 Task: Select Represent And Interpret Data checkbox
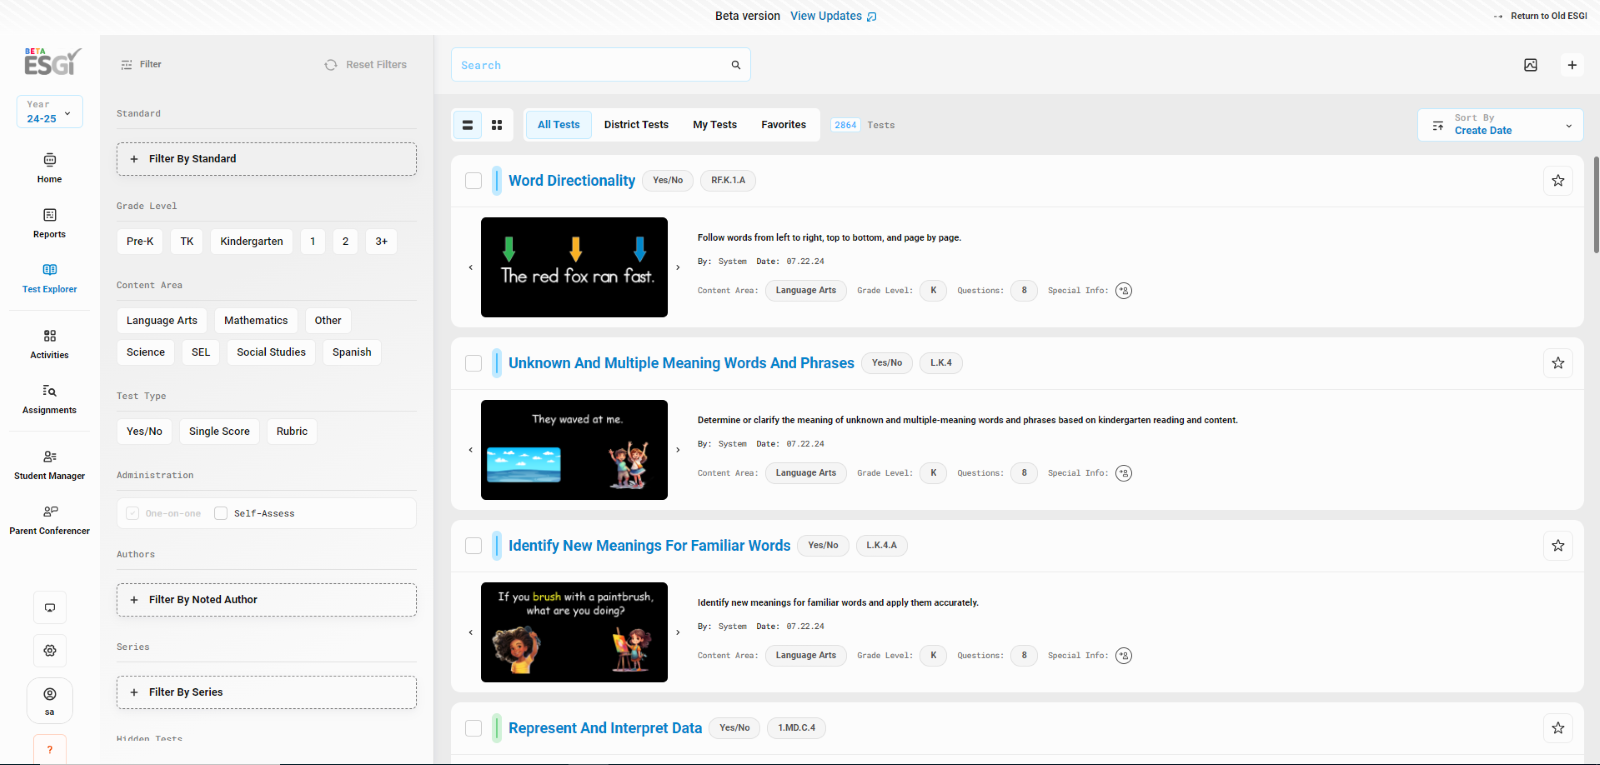tap(474, 728)
